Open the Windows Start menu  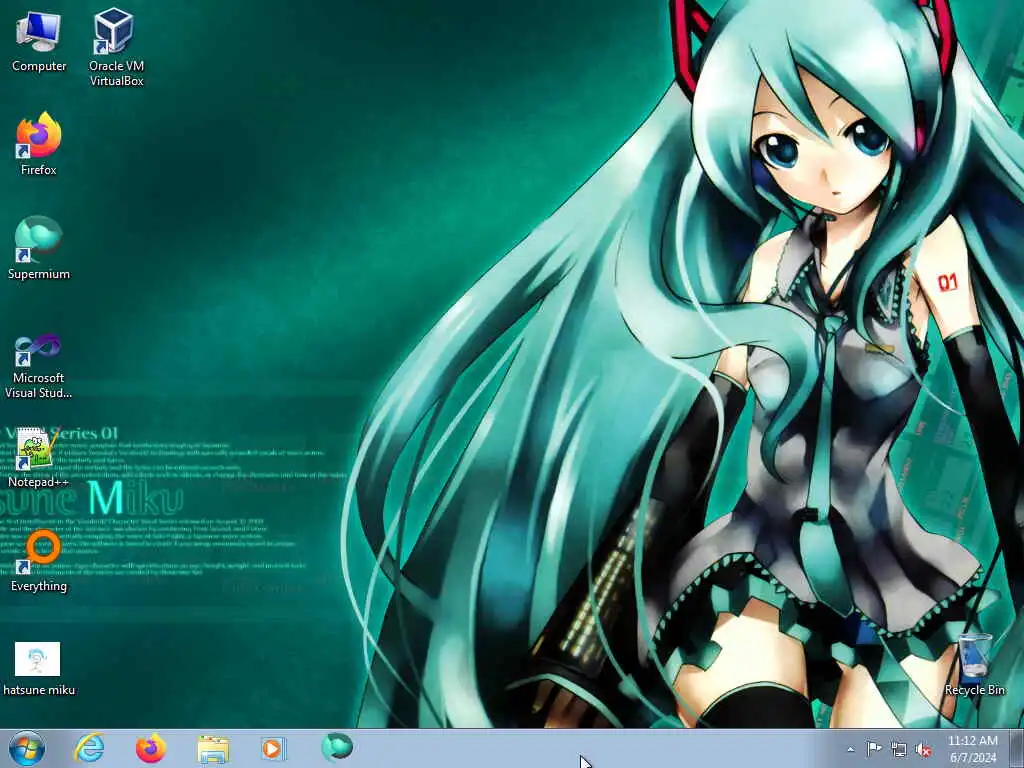pyautogui.click(x=27, y=748)
